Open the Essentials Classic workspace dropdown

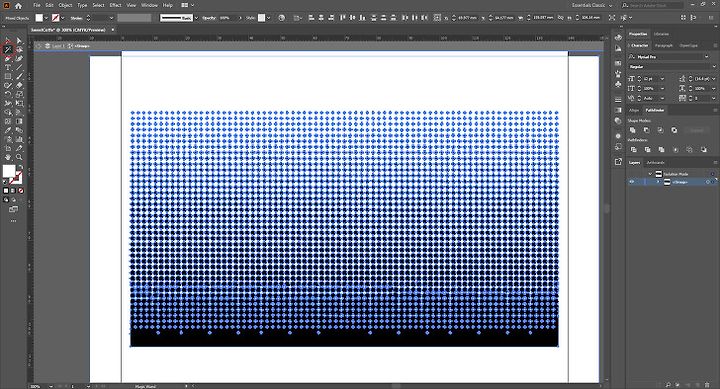tap(591, 6)
